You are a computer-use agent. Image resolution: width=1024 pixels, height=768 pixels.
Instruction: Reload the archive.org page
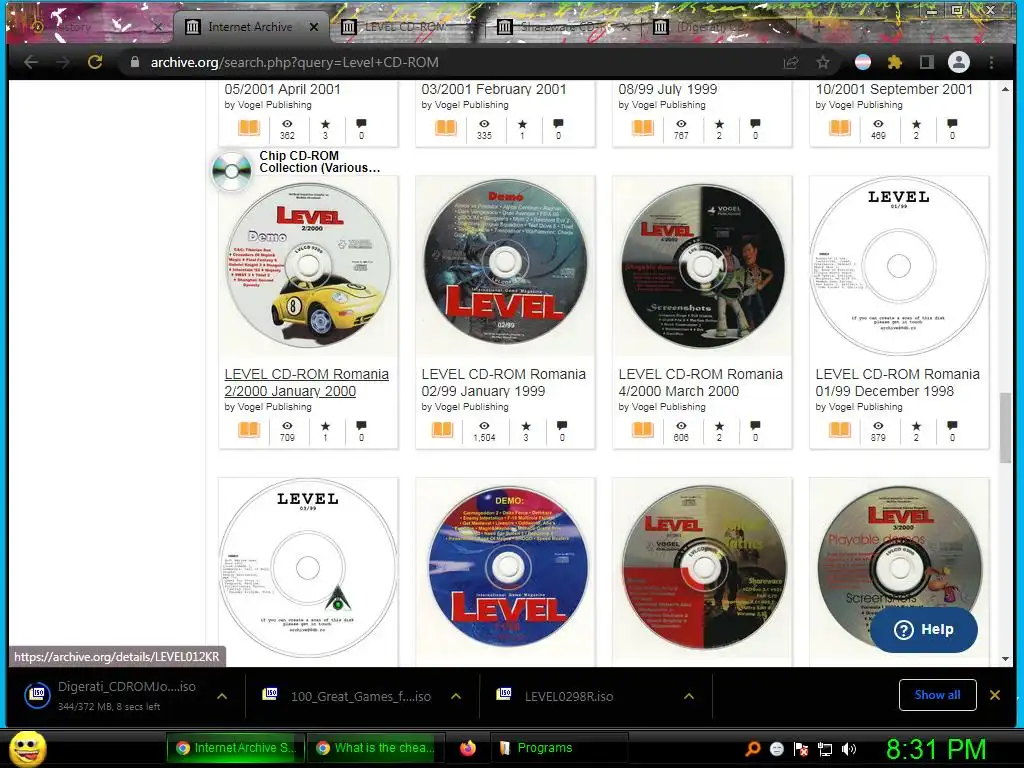click(95, 62)
